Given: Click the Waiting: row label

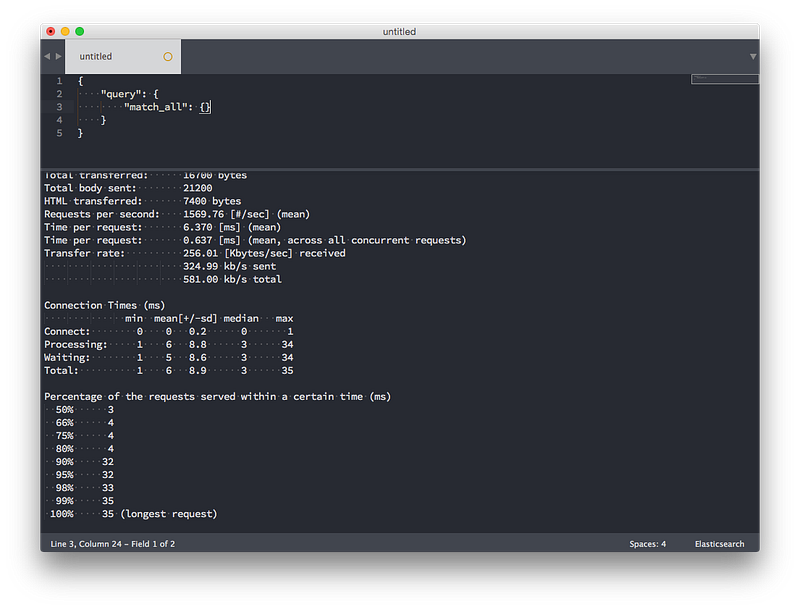Looking at the screenshot, I should point(67,358).
